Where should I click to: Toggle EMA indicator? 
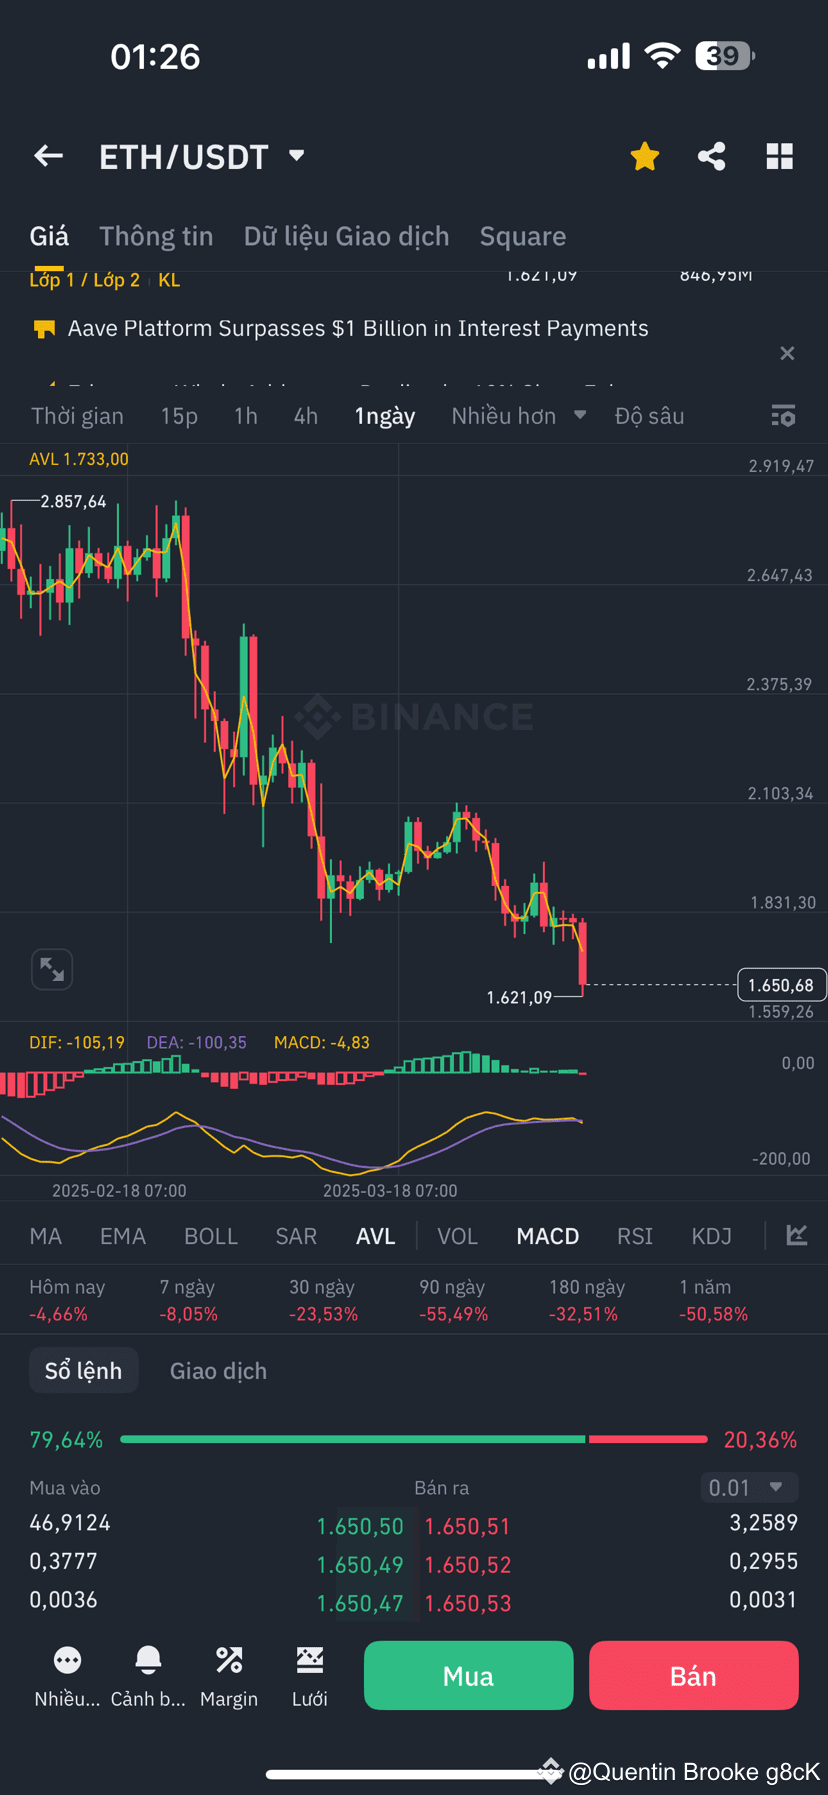(123, 1236)
